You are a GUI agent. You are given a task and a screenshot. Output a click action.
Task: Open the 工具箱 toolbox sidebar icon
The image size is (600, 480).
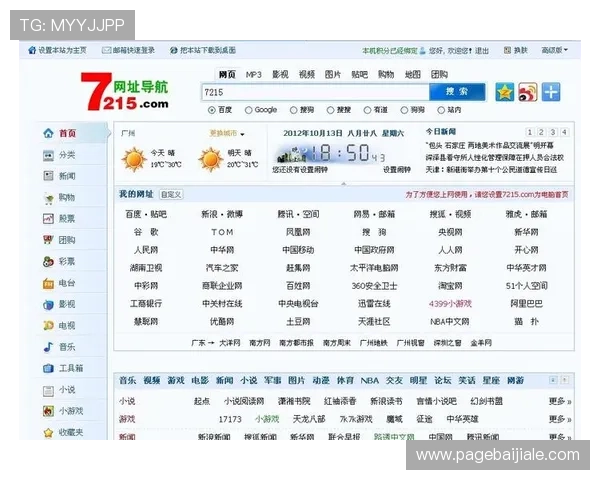[x=48, y=368]
